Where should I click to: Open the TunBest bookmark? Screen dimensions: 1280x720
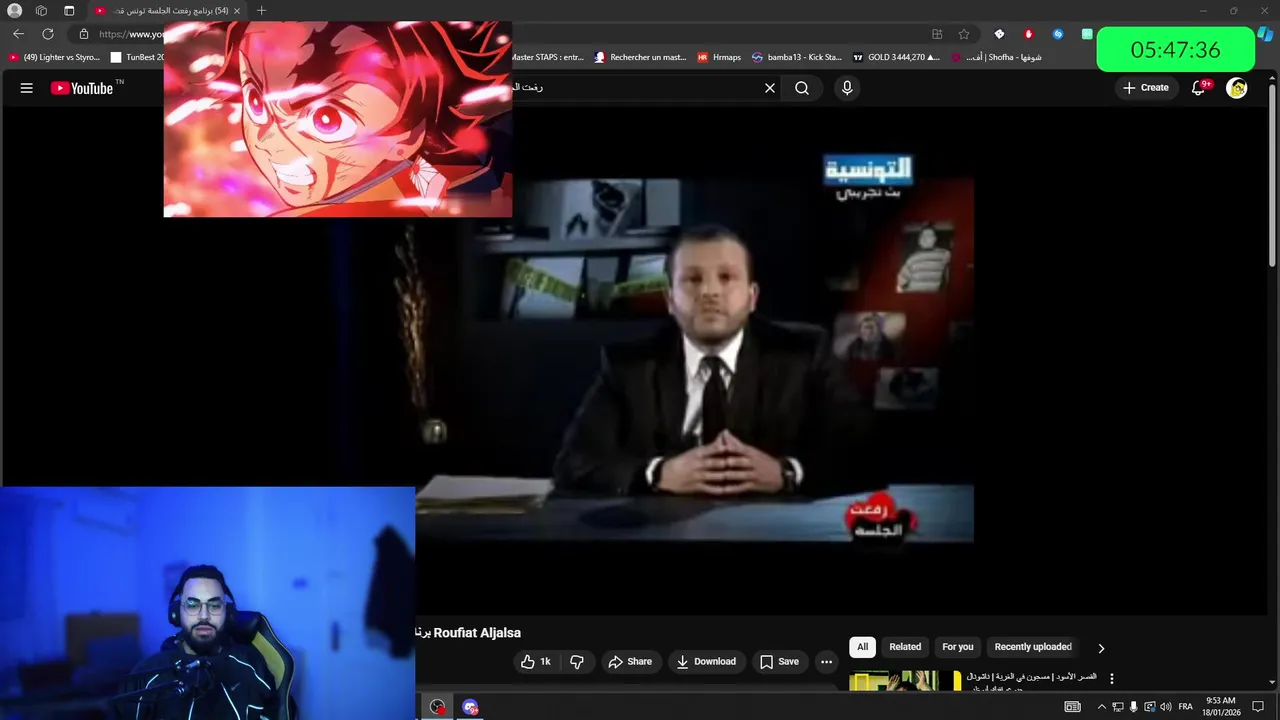(138, 57)
